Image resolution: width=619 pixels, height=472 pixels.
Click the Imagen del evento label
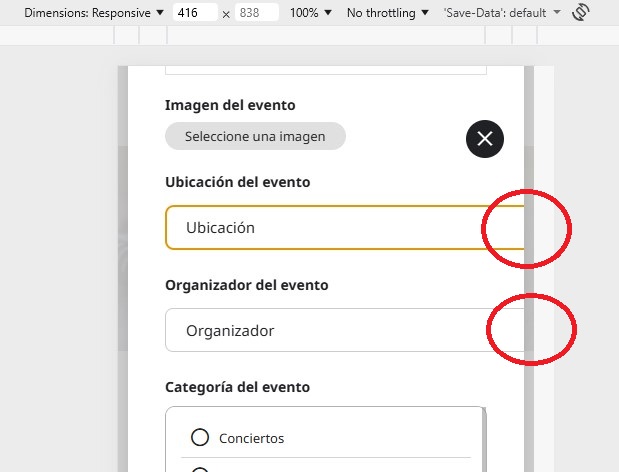229,105
